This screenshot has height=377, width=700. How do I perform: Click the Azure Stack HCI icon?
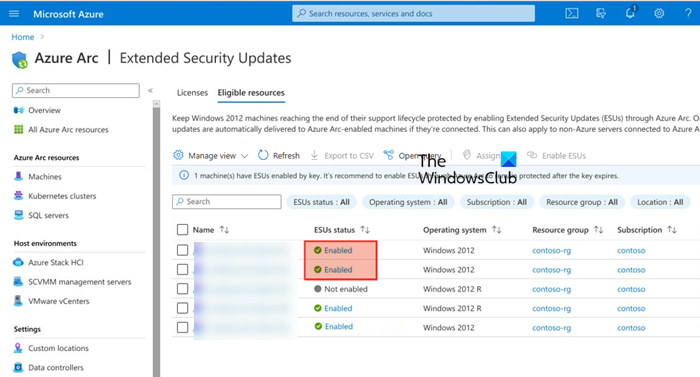coord(18,262)
